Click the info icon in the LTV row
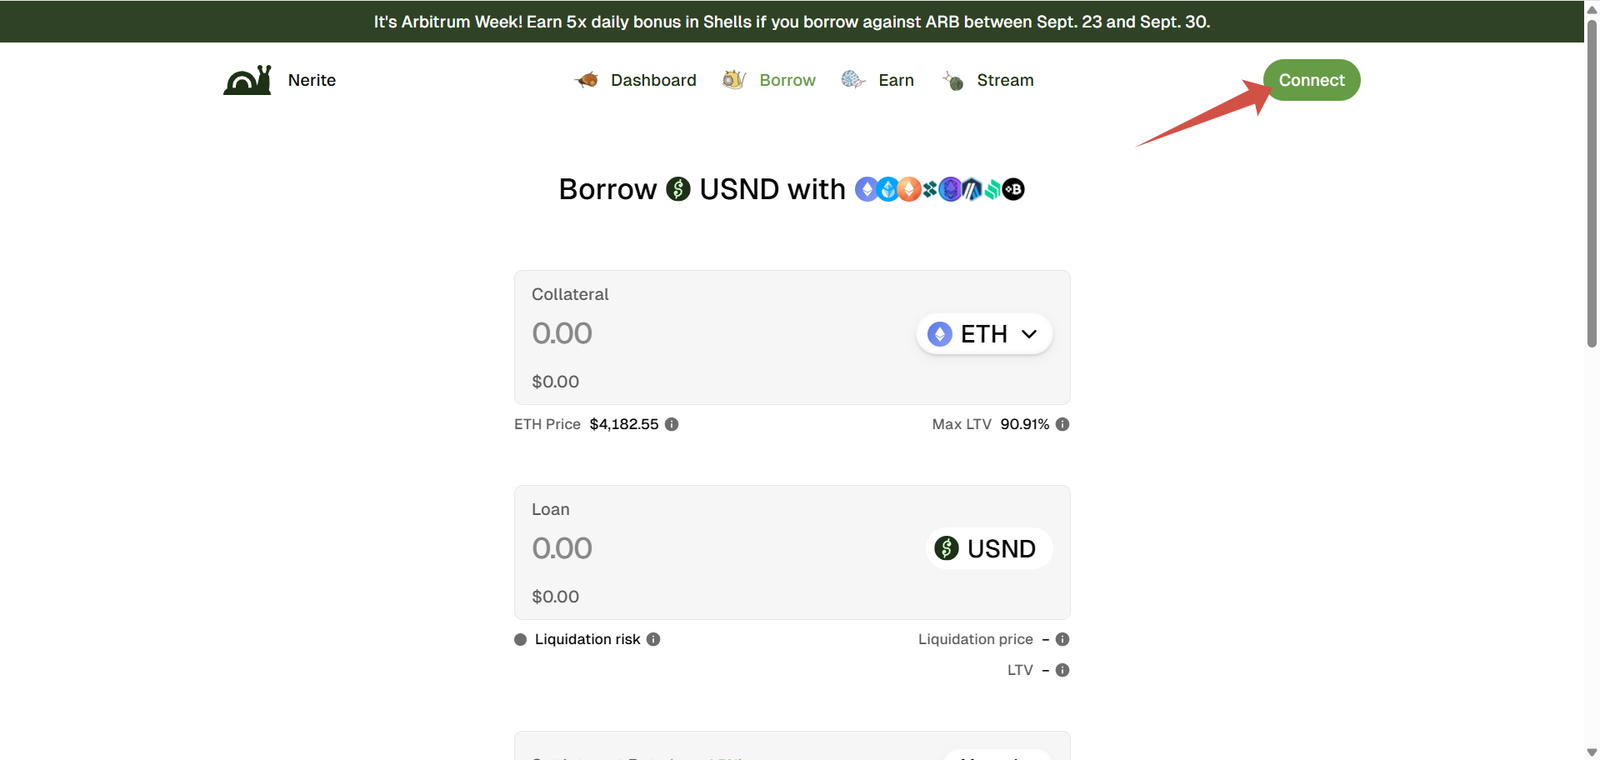 tap(1062, 670)
